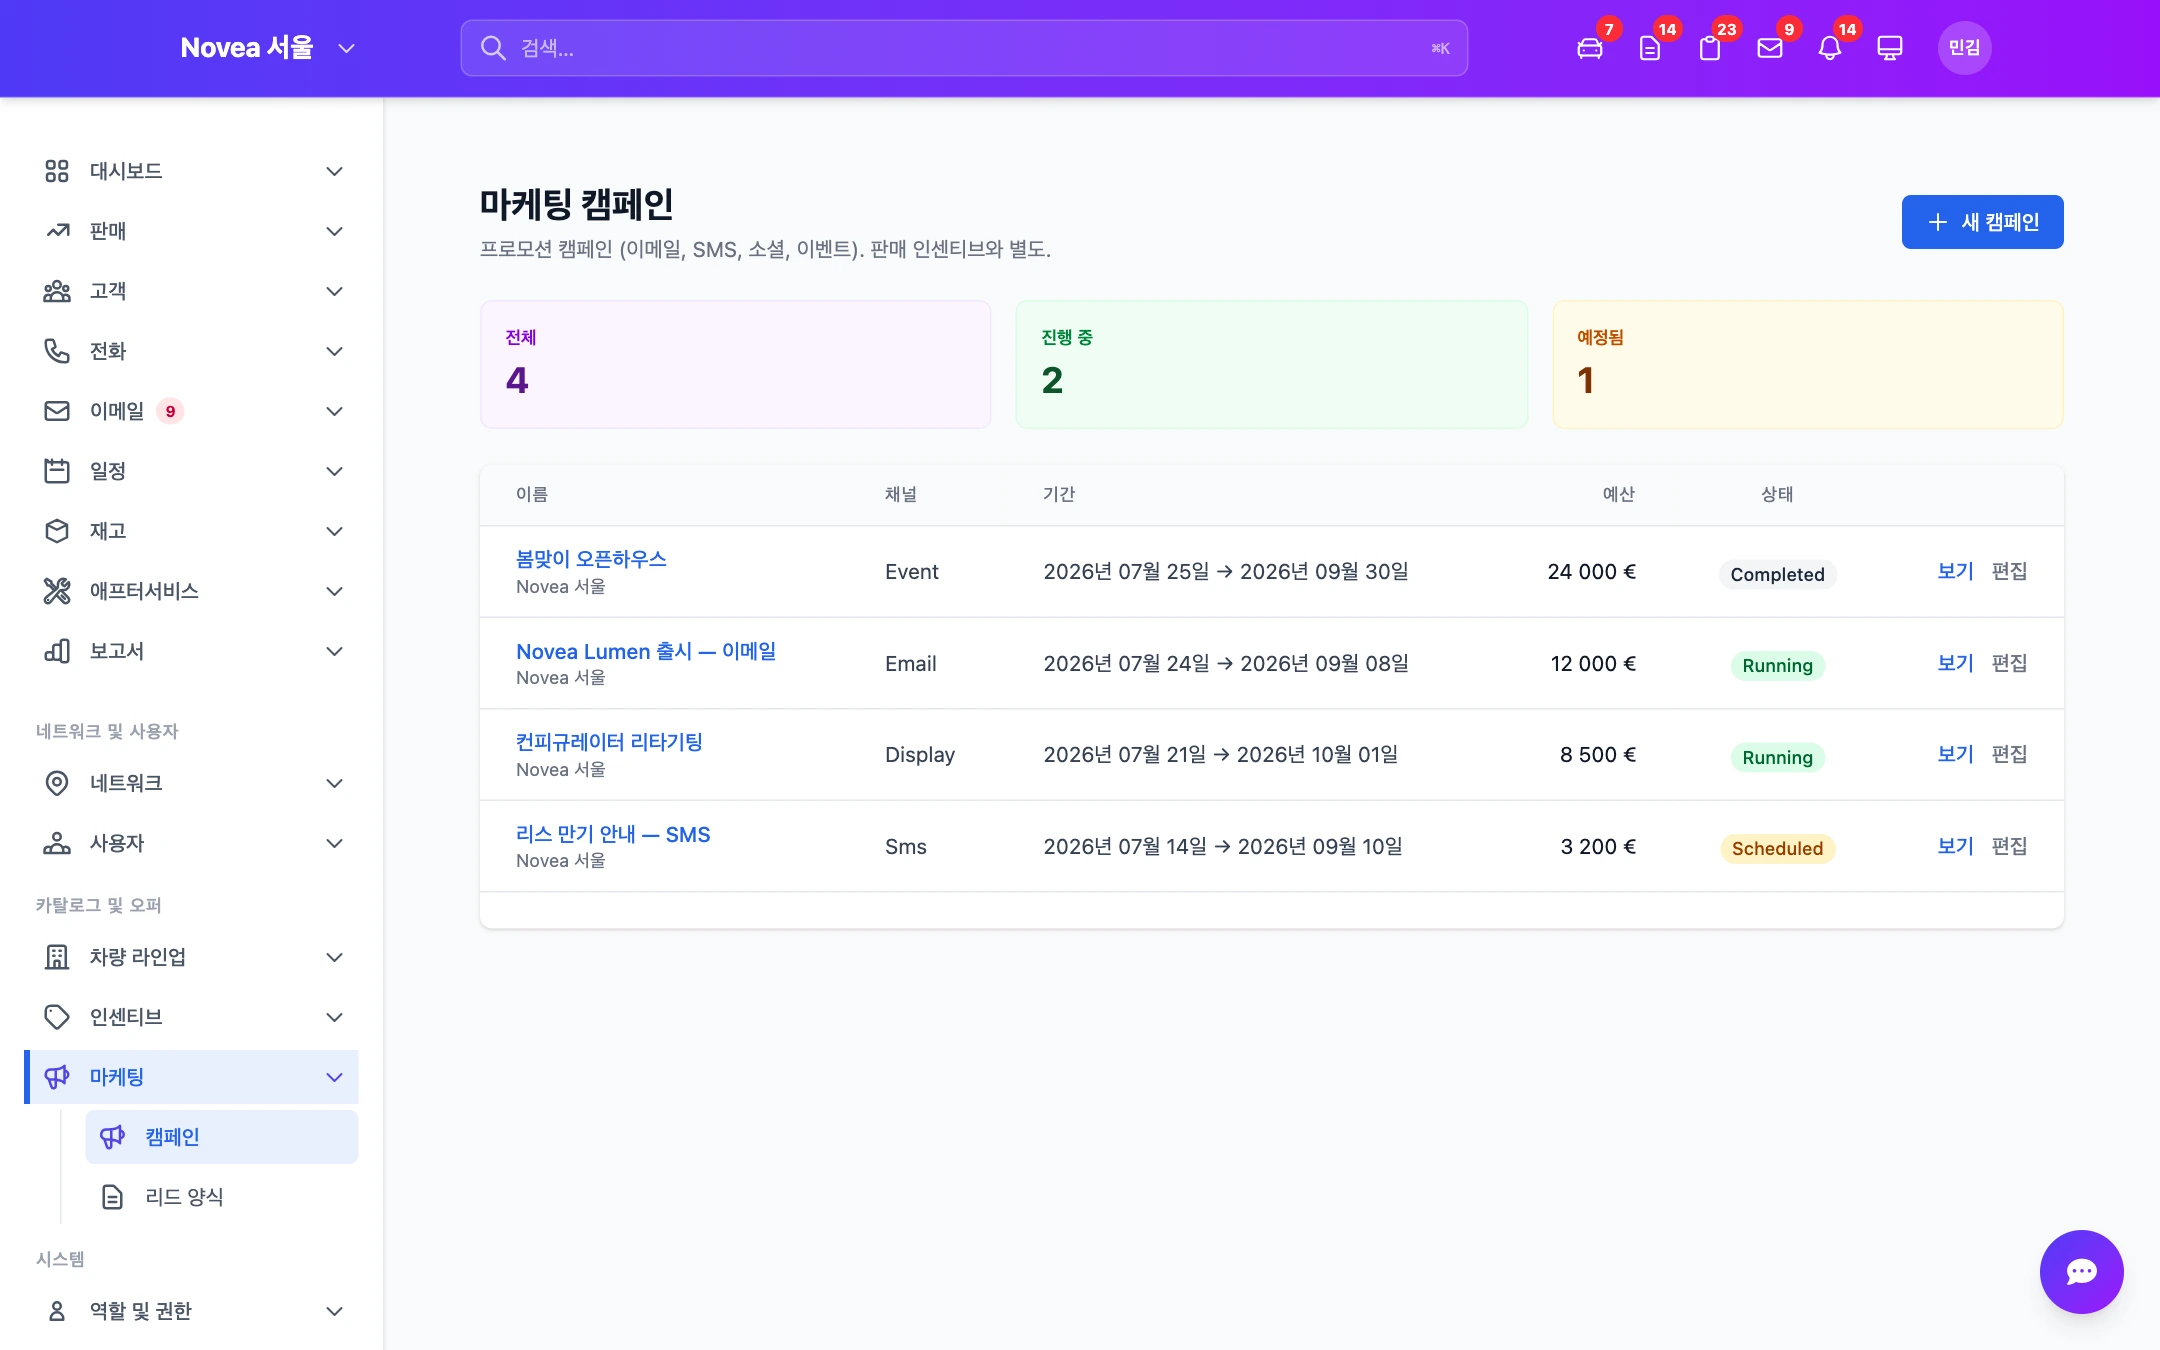Click the 재고 box icon
Viewport: 2160px width, 1350px height.
(57, 531)
